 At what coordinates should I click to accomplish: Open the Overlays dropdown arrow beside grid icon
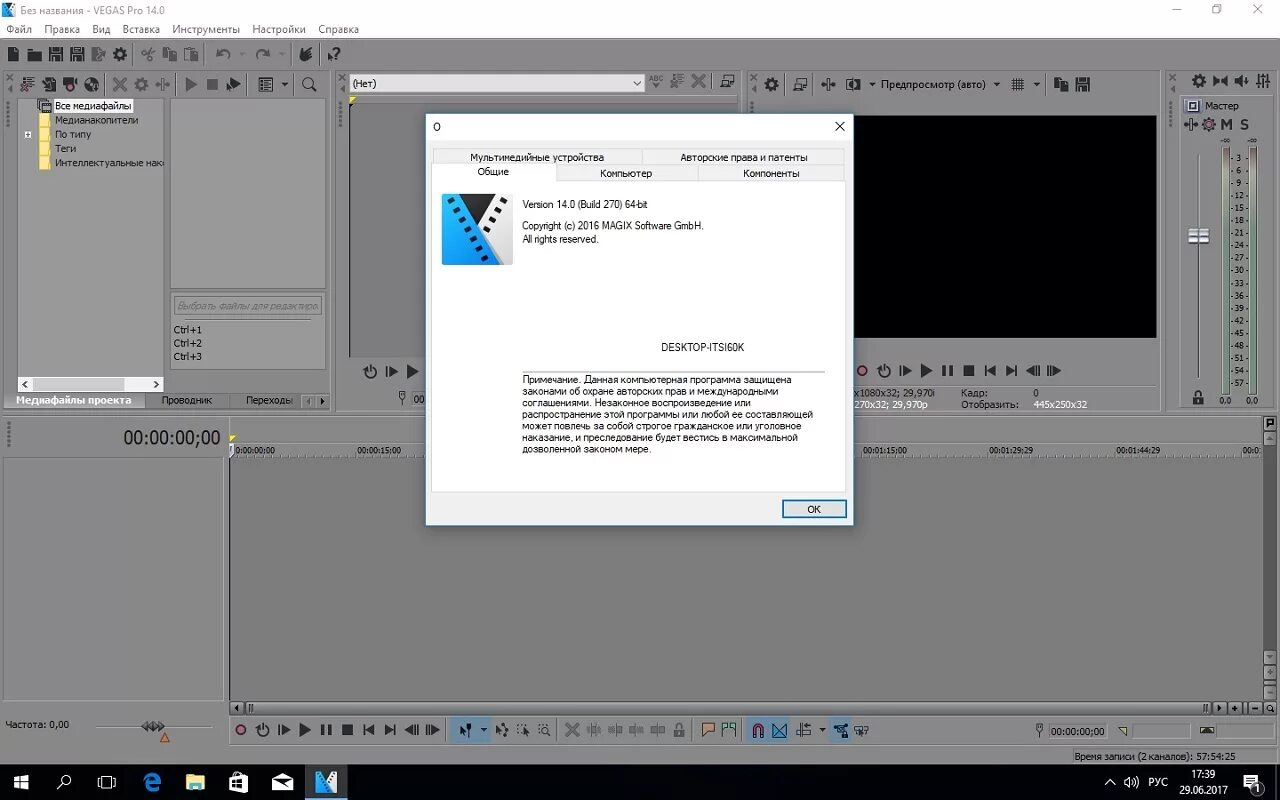[x=1036, y=85]
